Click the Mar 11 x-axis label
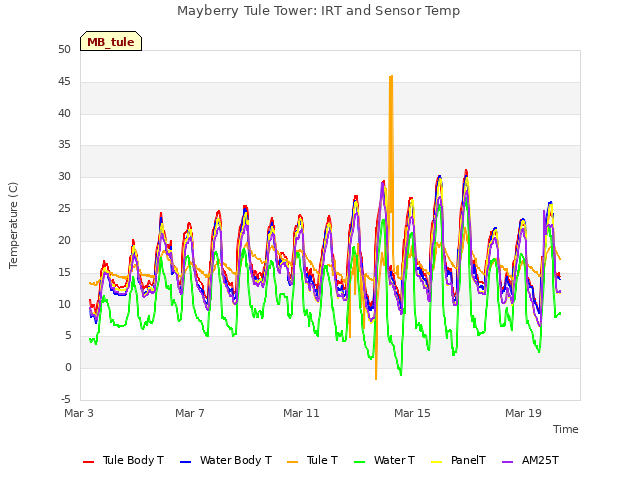This screenshot has height=480, width=640. 301,413
